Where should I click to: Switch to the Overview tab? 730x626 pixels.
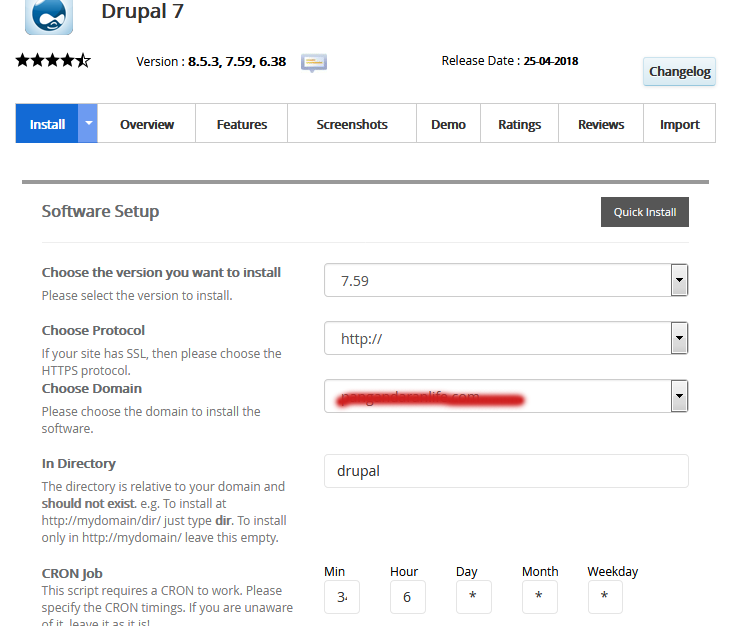[x=147, y=124]
